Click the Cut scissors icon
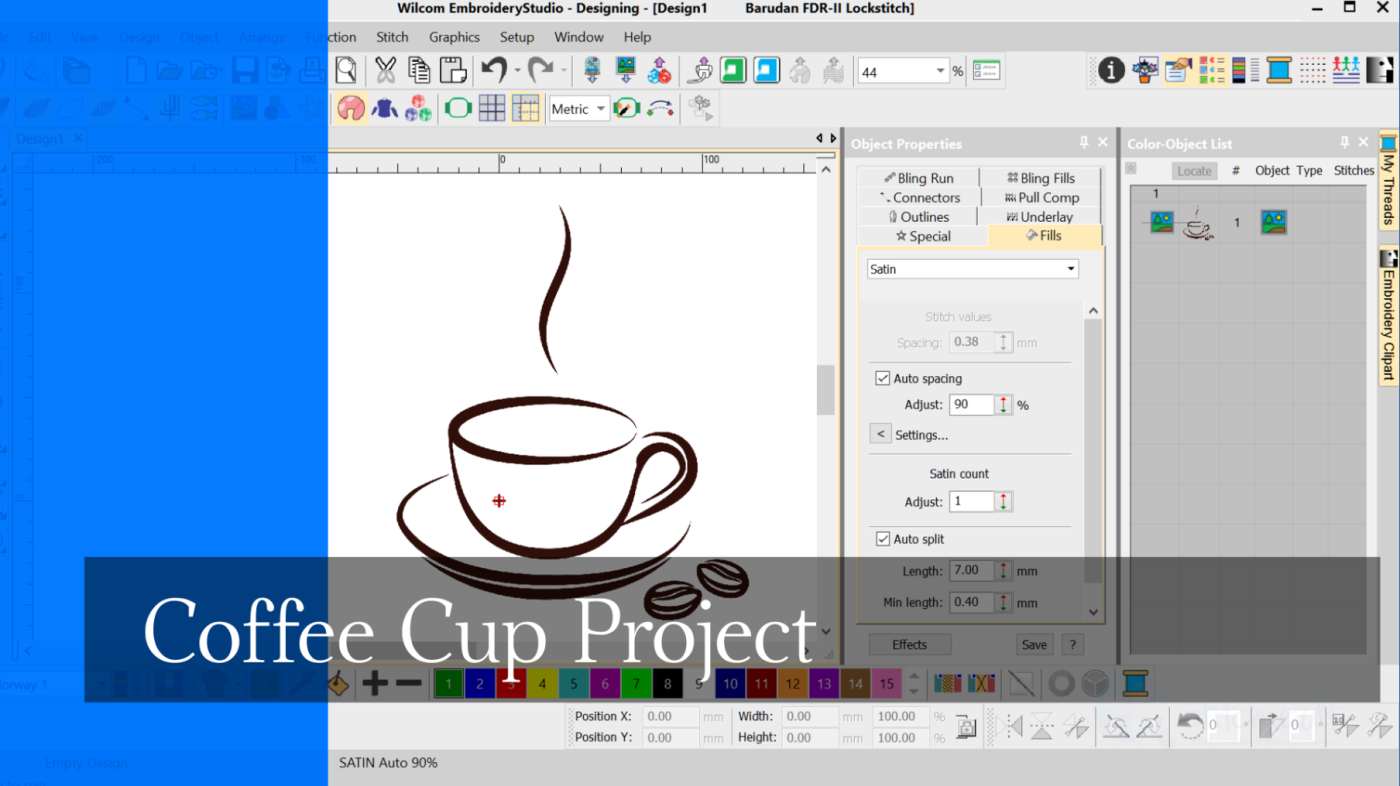1400x786 pixels. 386,70
